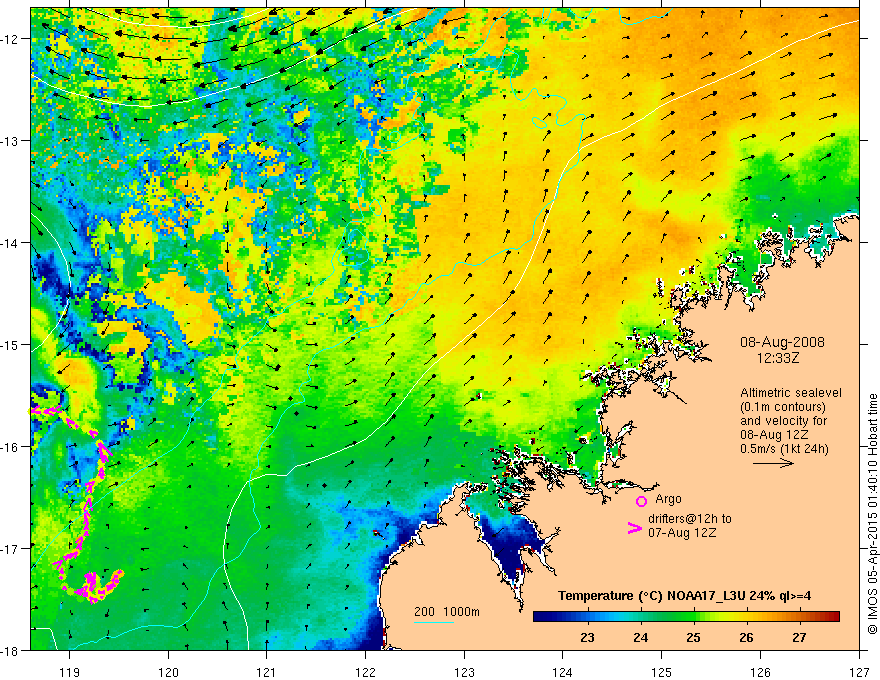Click the longitude axis label 119

[70, 672]
